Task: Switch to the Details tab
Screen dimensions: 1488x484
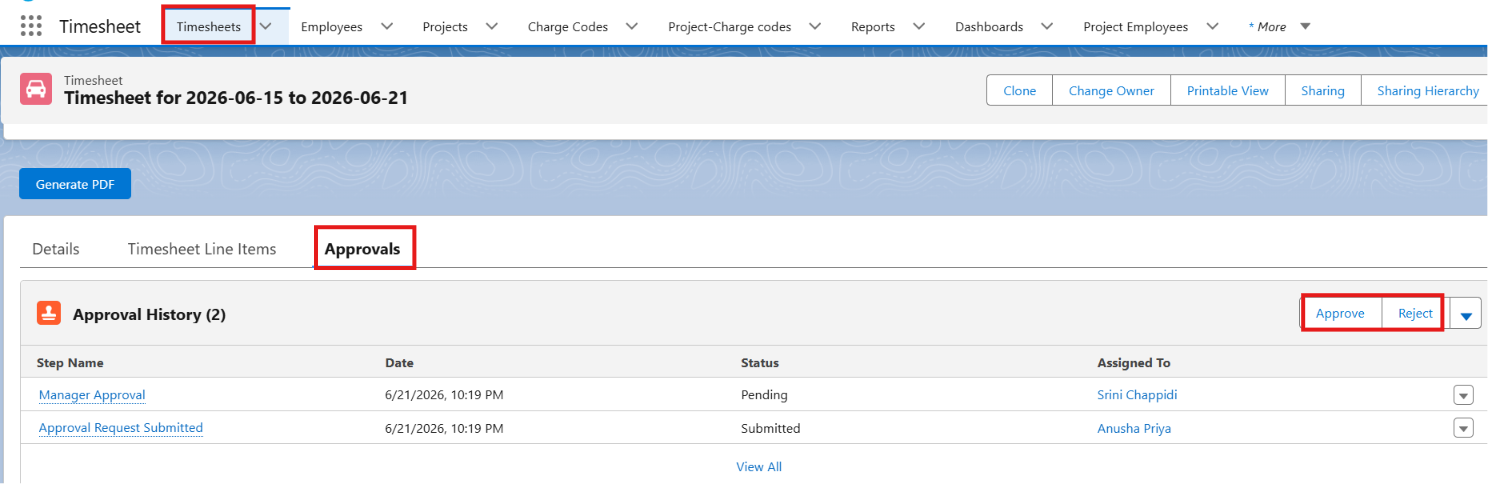Action: [56, 249]
